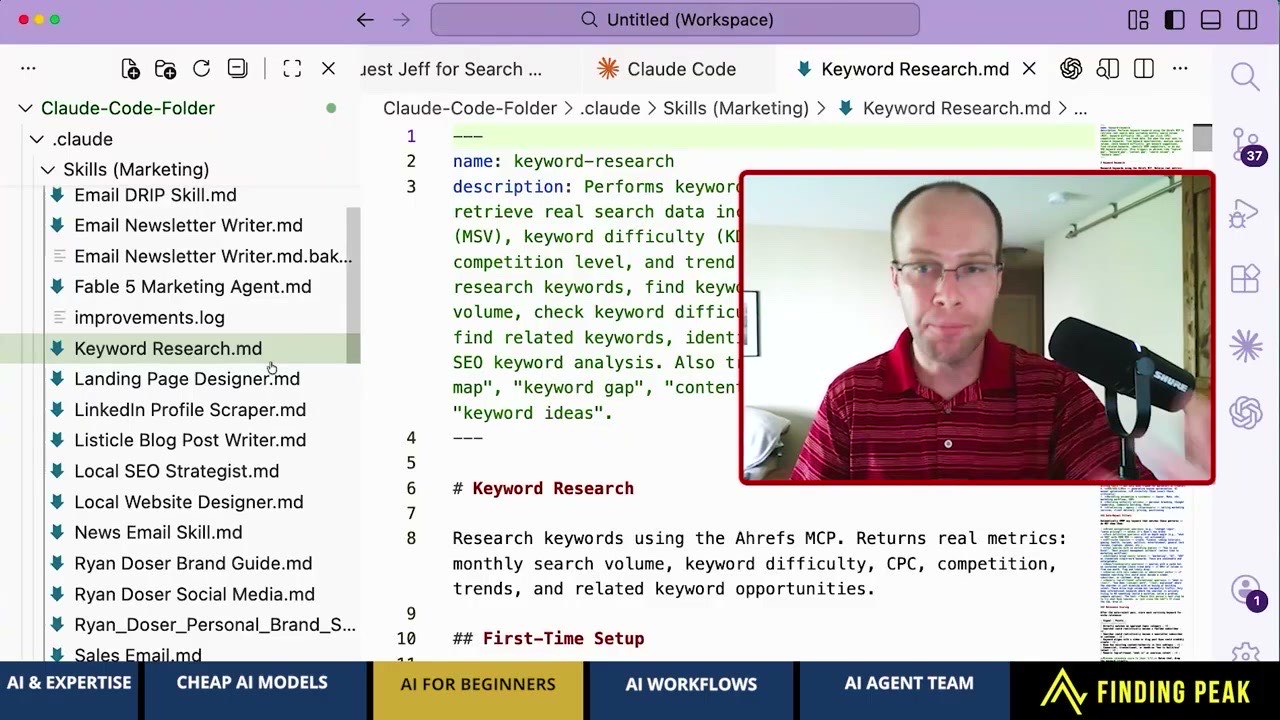
Task: Open editor more actions ellipsis
Action: (x=1180, y=68)
